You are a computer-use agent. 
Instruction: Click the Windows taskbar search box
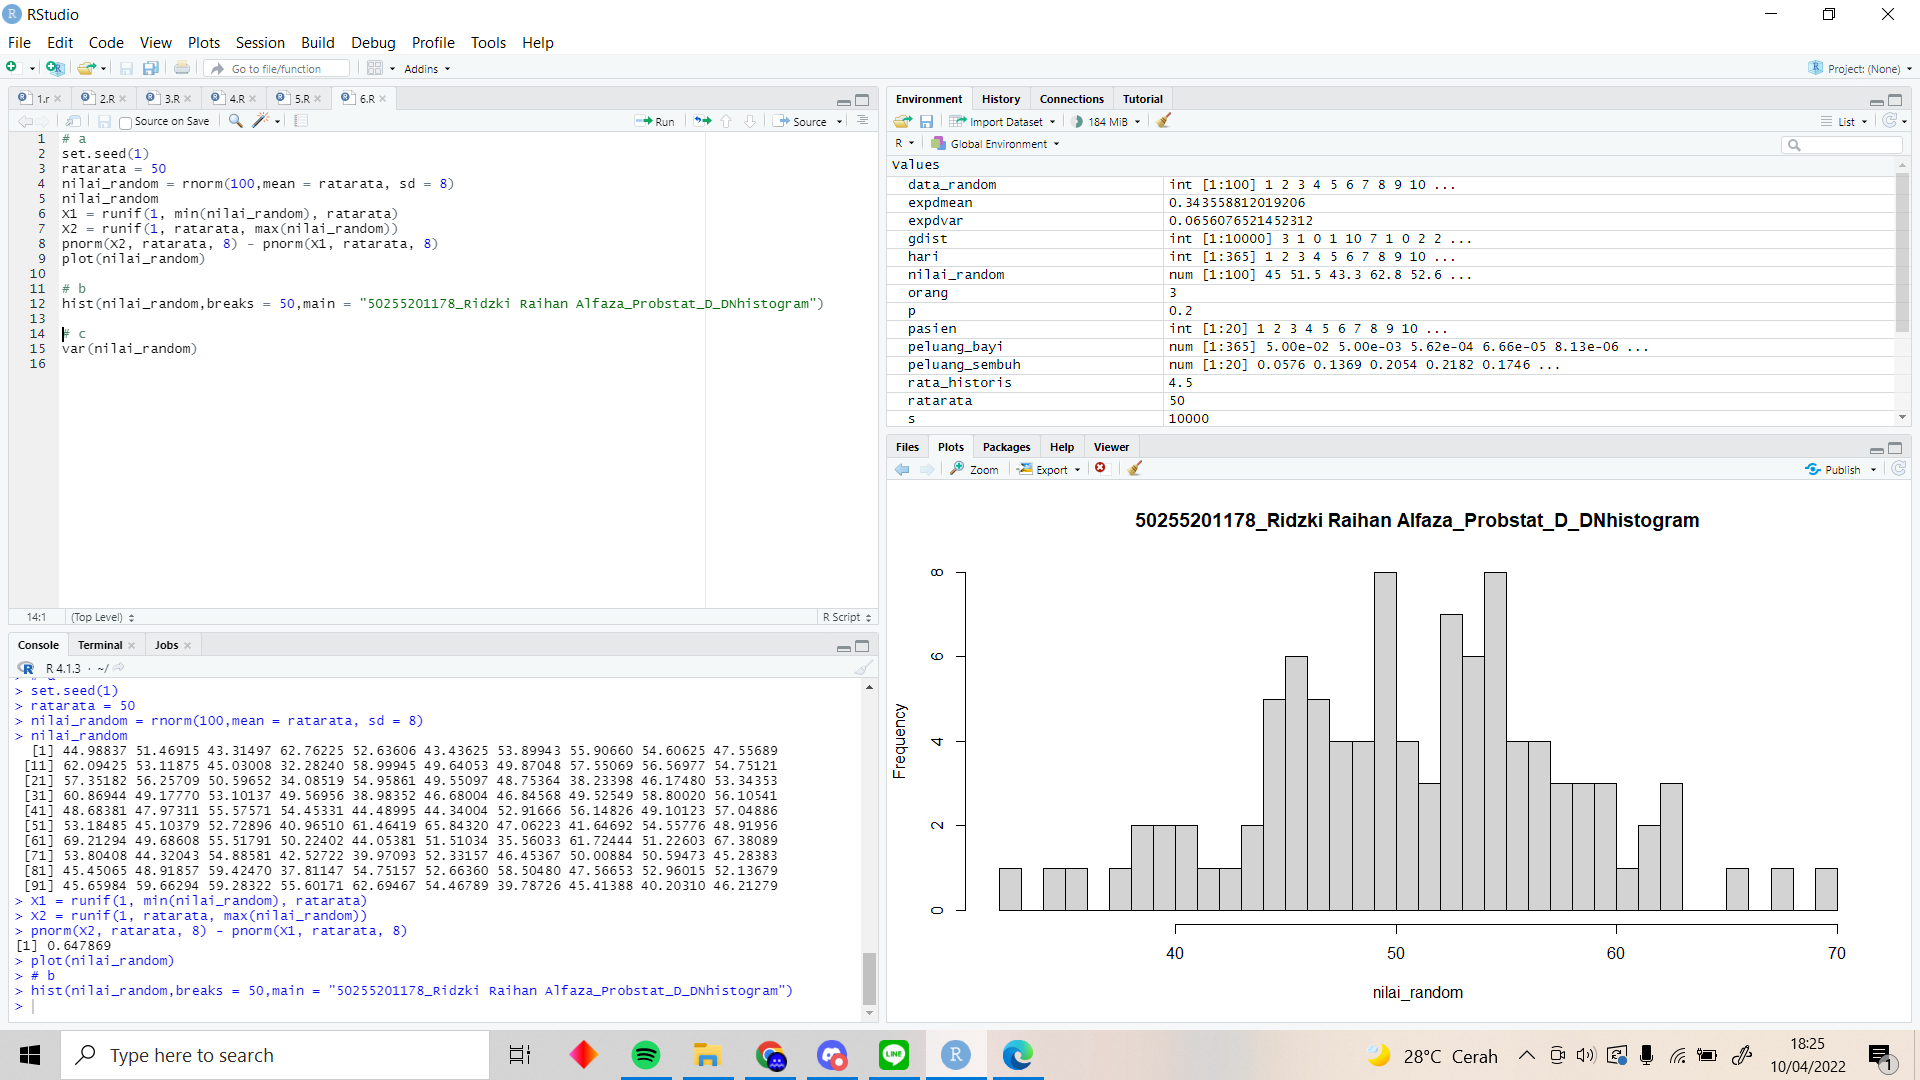click(x=276, y=1055)
